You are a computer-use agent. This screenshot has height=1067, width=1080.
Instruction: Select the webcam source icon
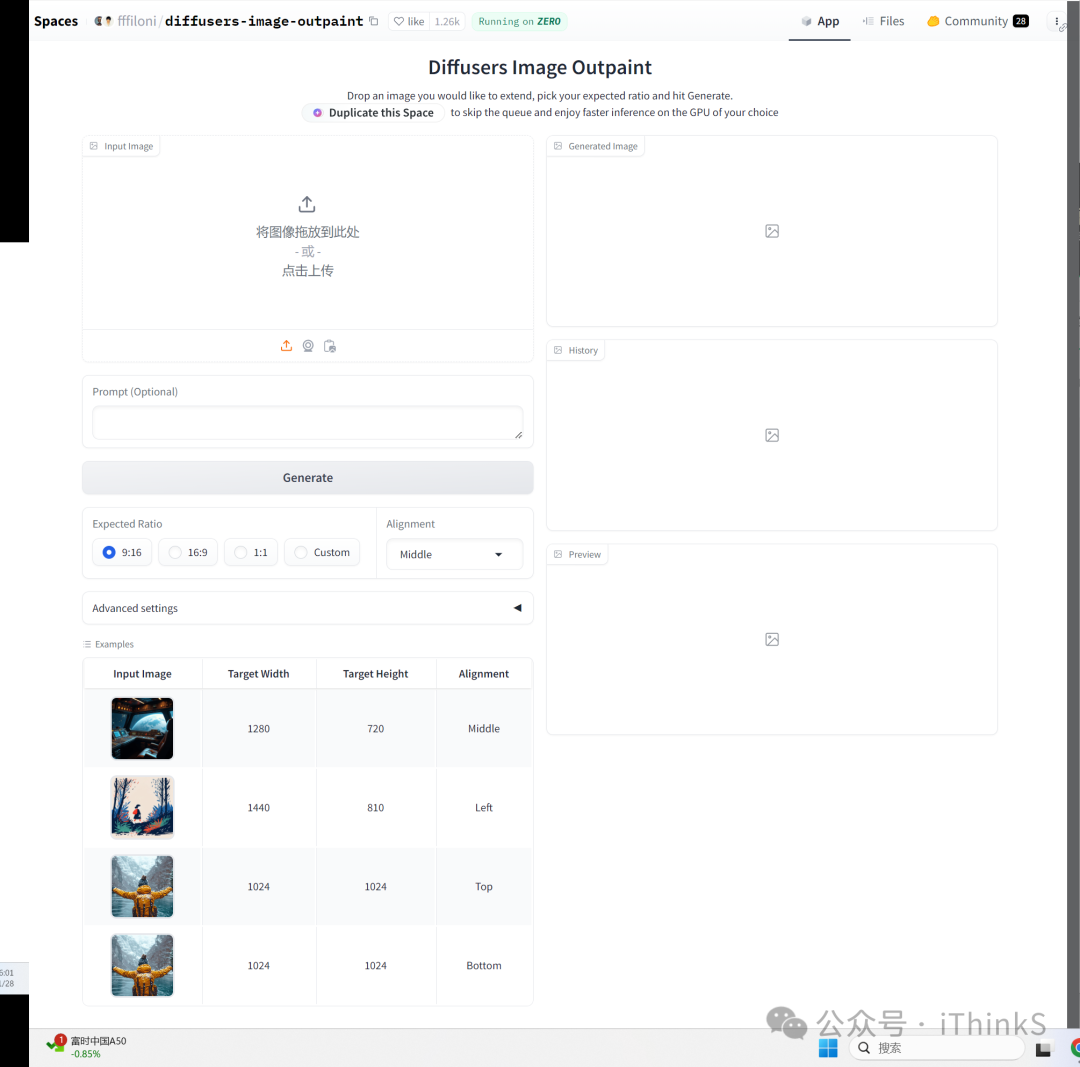308,346
